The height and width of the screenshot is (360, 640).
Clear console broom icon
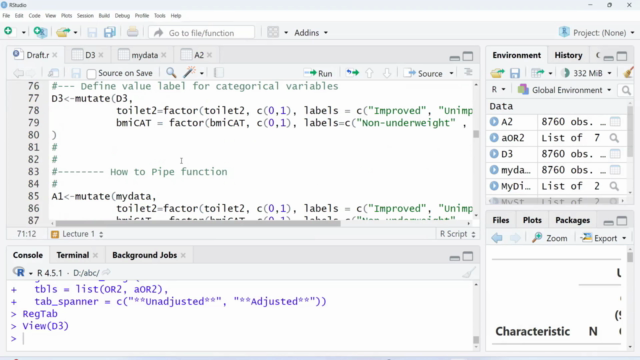point(469,272)
